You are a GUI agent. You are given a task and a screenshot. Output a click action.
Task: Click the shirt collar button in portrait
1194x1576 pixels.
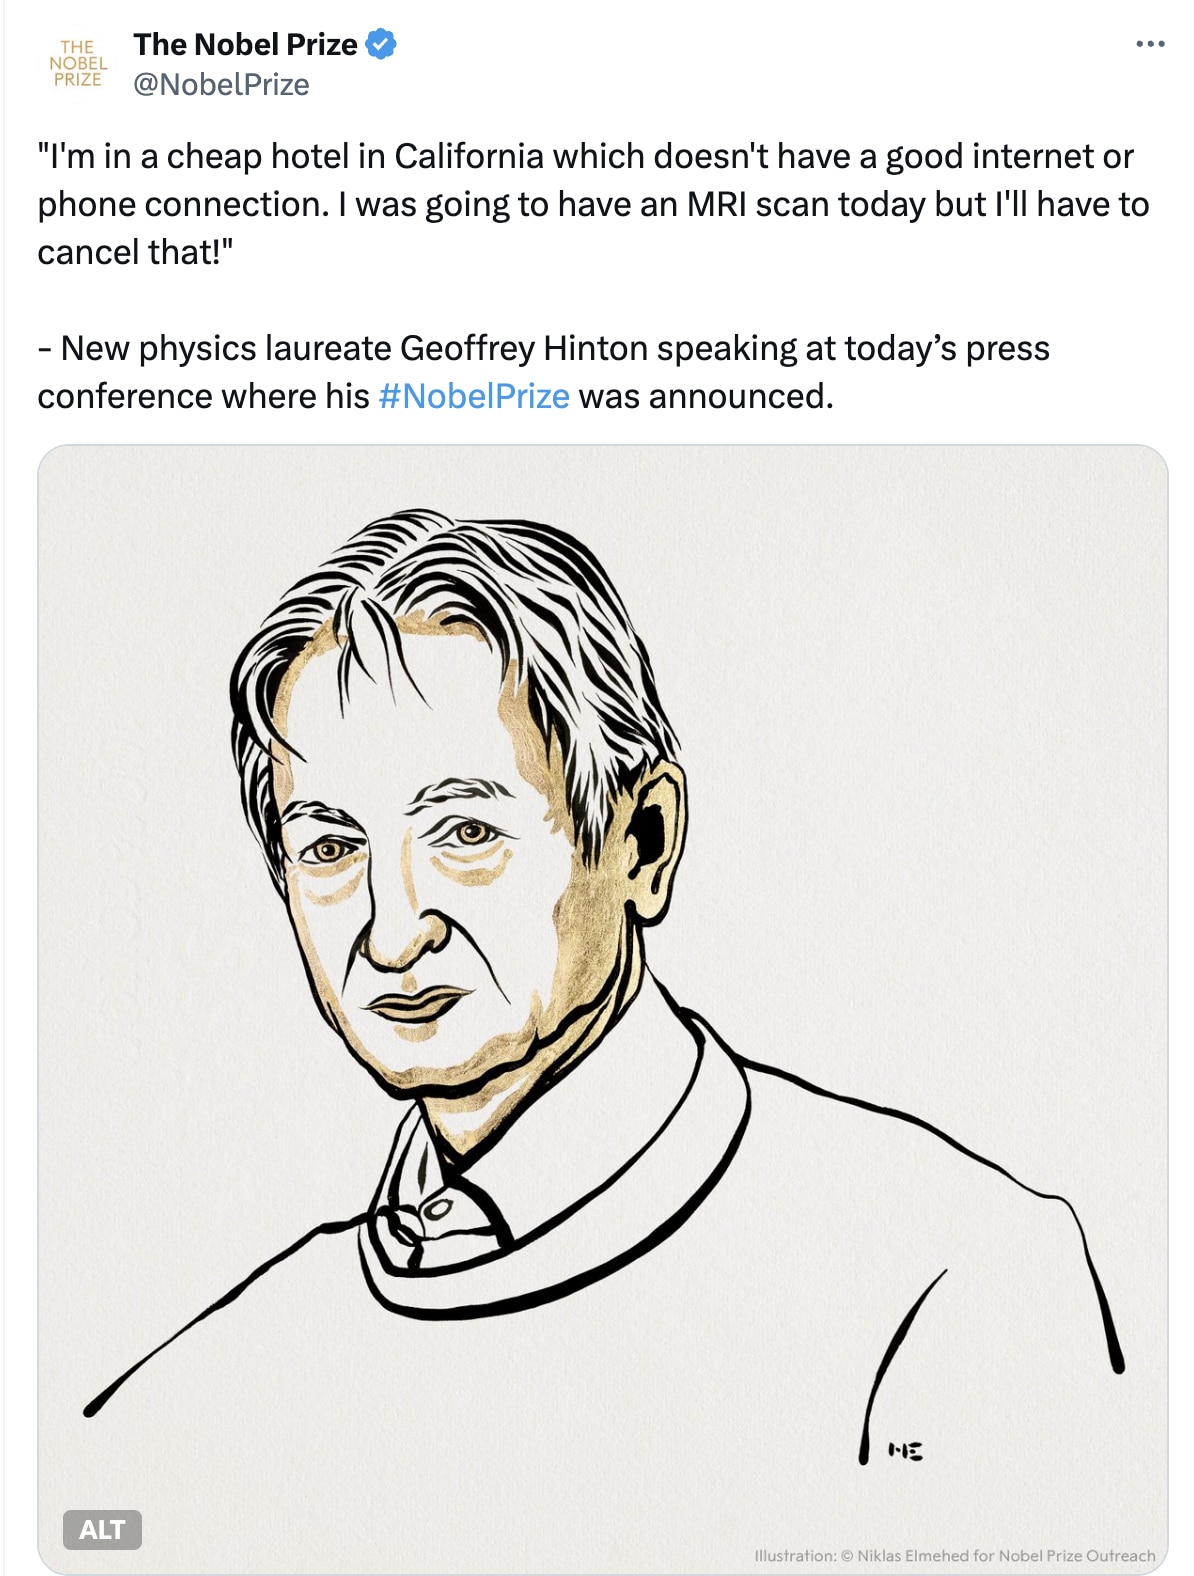(437, 1210)
